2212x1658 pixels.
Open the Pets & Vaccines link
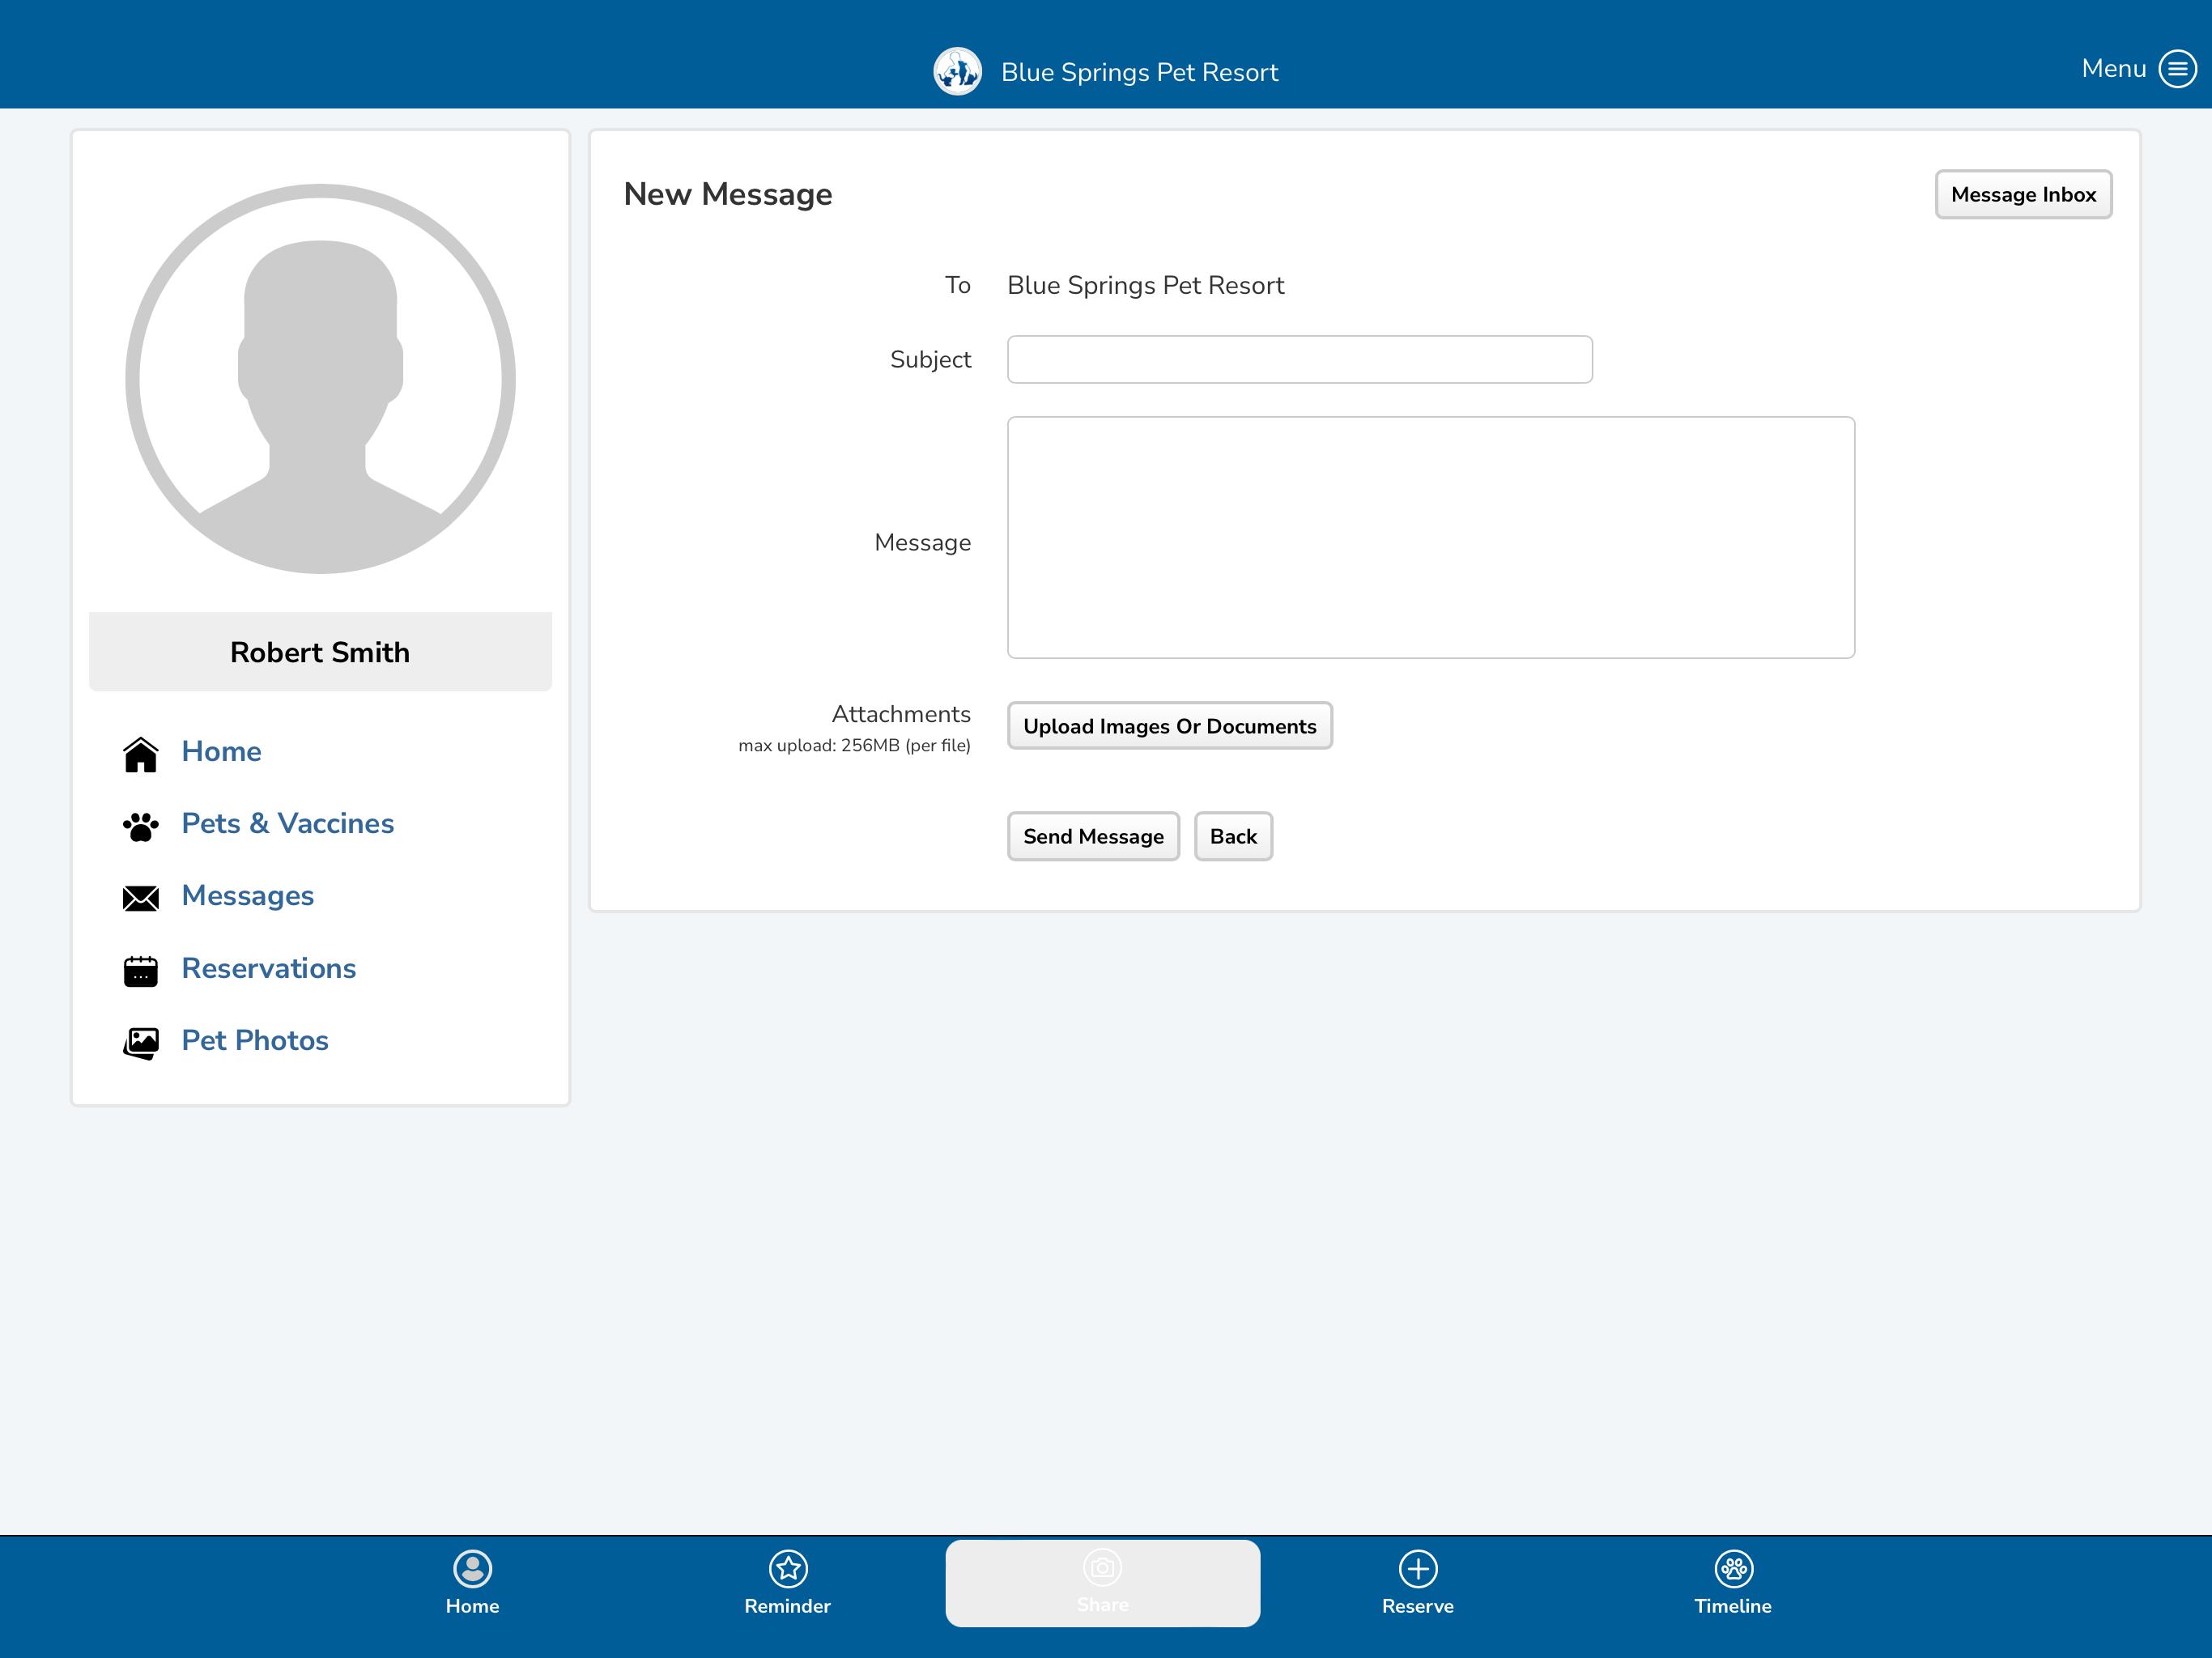click(x=288, y=823)
